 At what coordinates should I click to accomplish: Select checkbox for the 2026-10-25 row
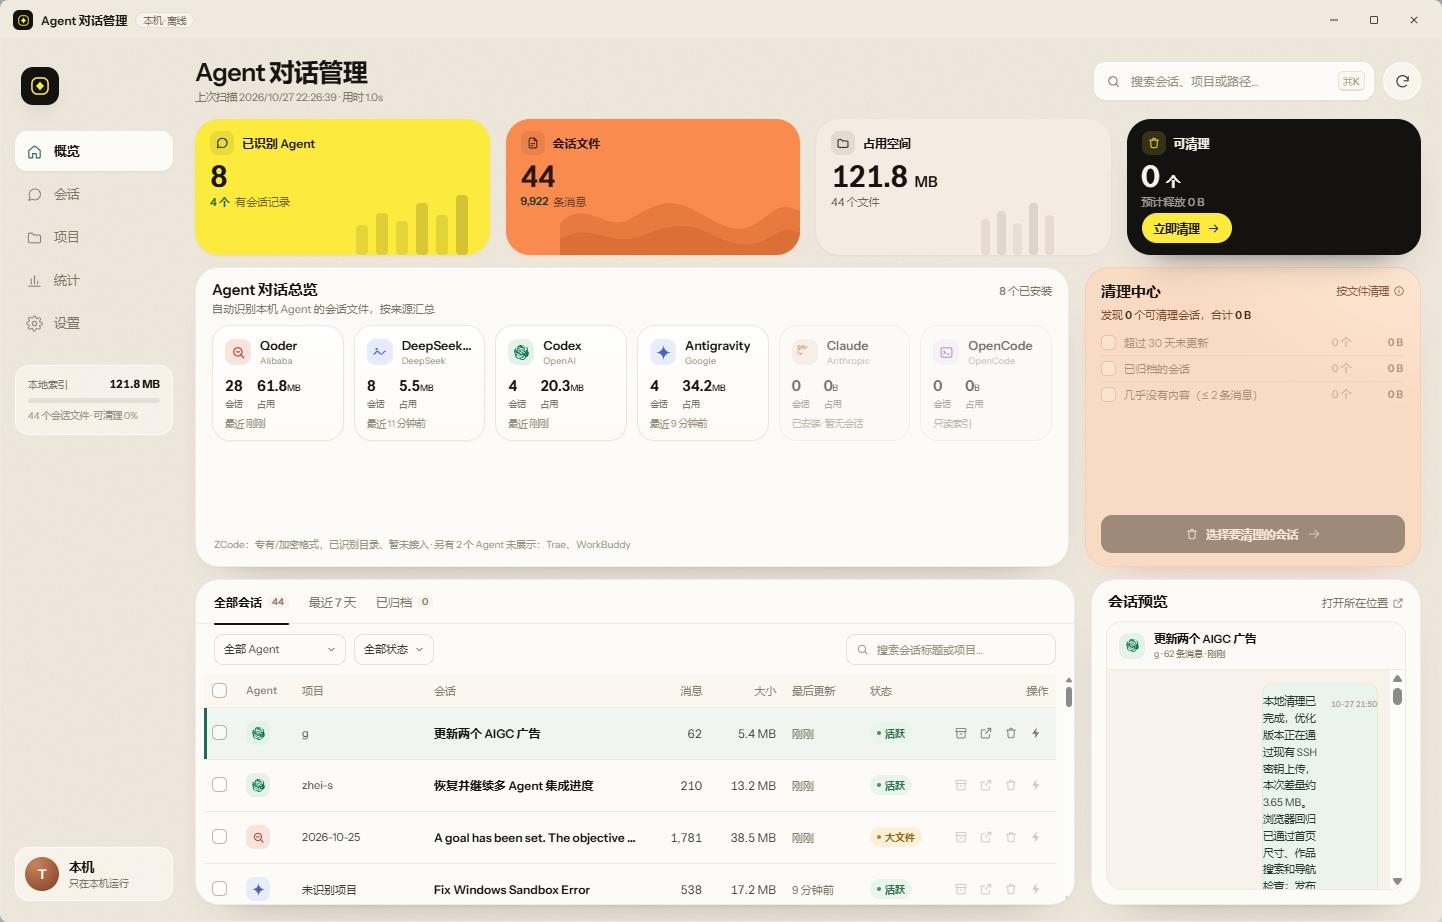point(220,837)
